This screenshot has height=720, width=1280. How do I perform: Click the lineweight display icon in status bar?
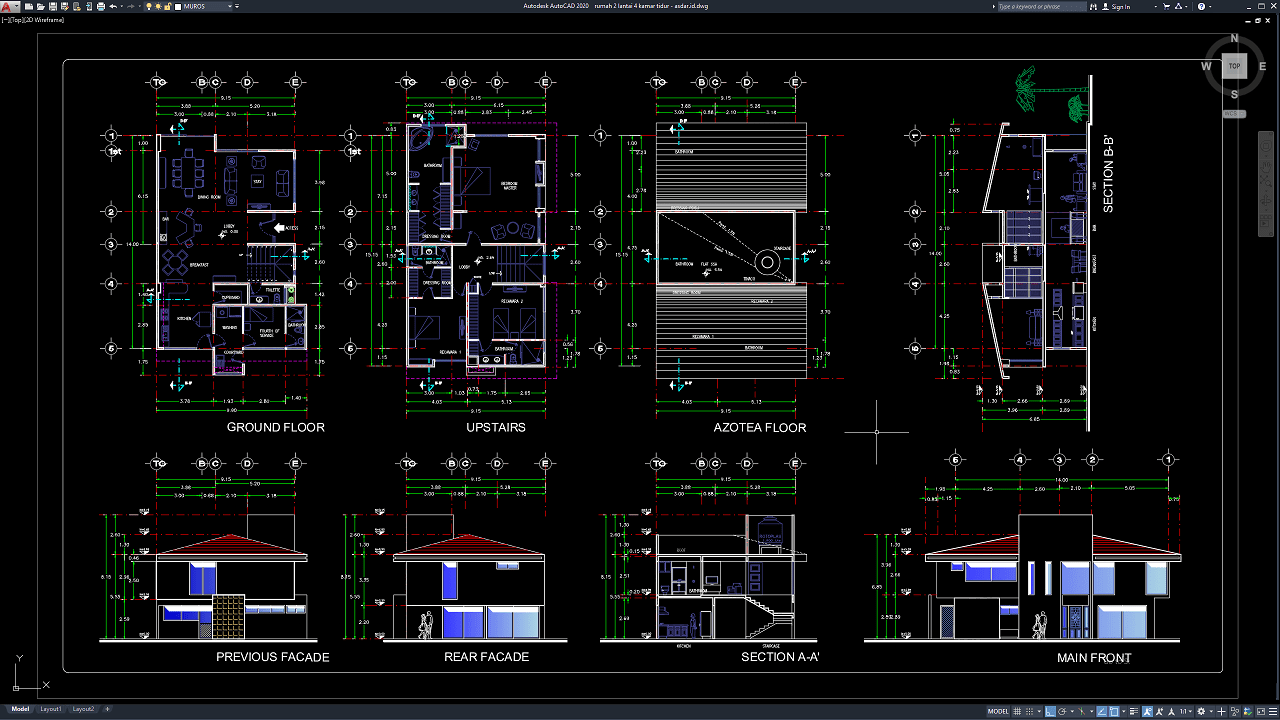1134,711
